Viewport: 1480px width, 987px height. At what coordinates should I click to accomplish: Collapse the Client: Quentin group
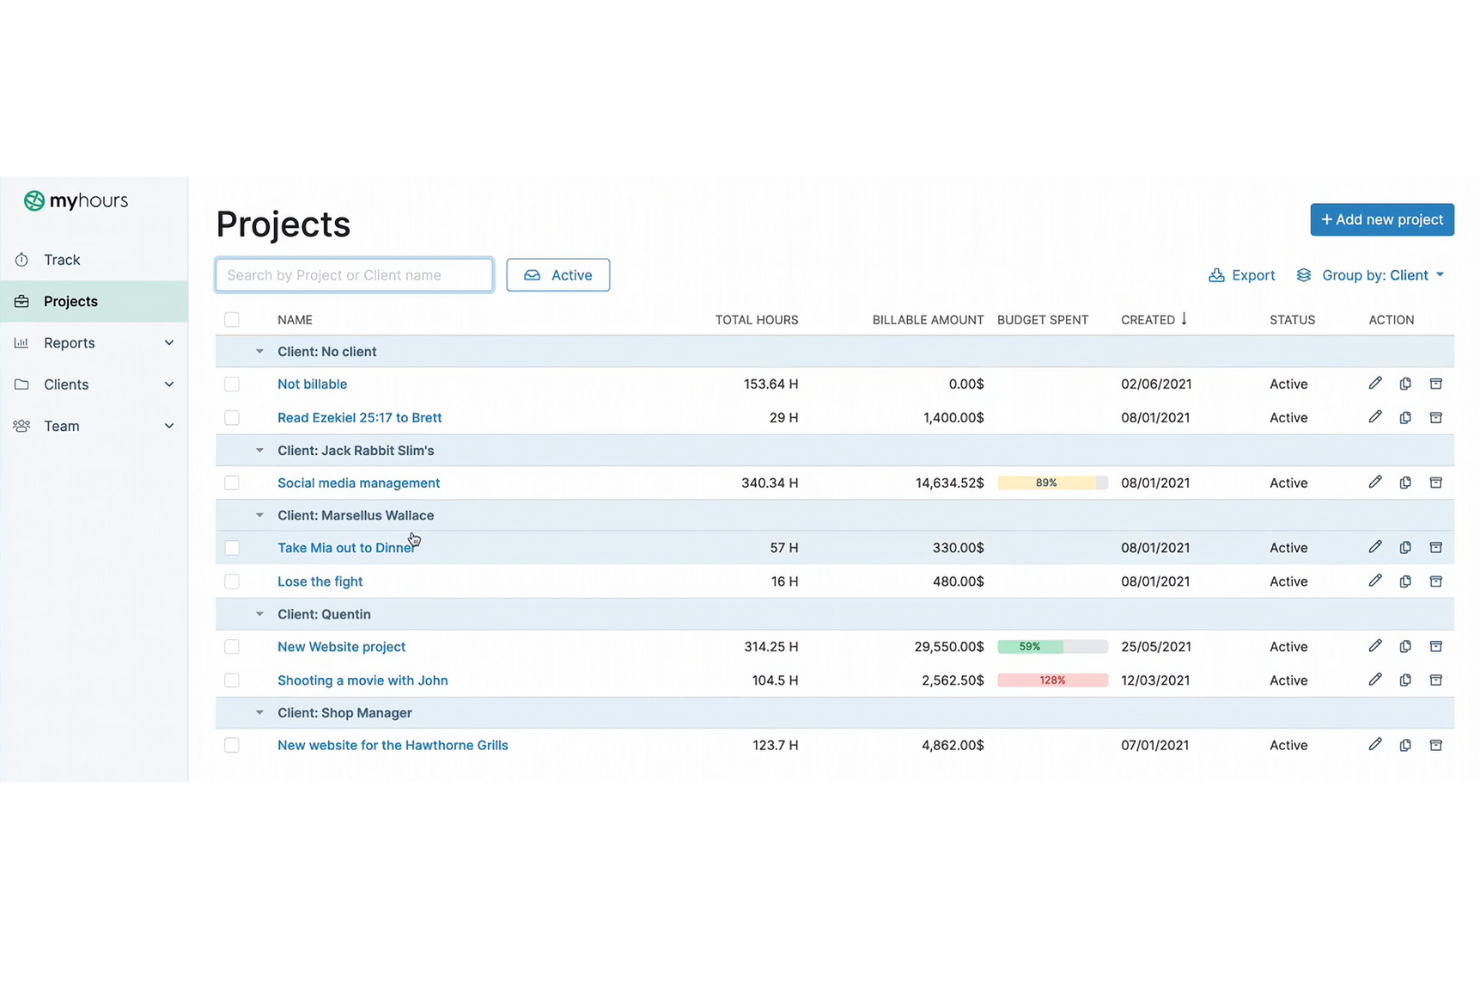pyautogui.click(x=259, y=614)
